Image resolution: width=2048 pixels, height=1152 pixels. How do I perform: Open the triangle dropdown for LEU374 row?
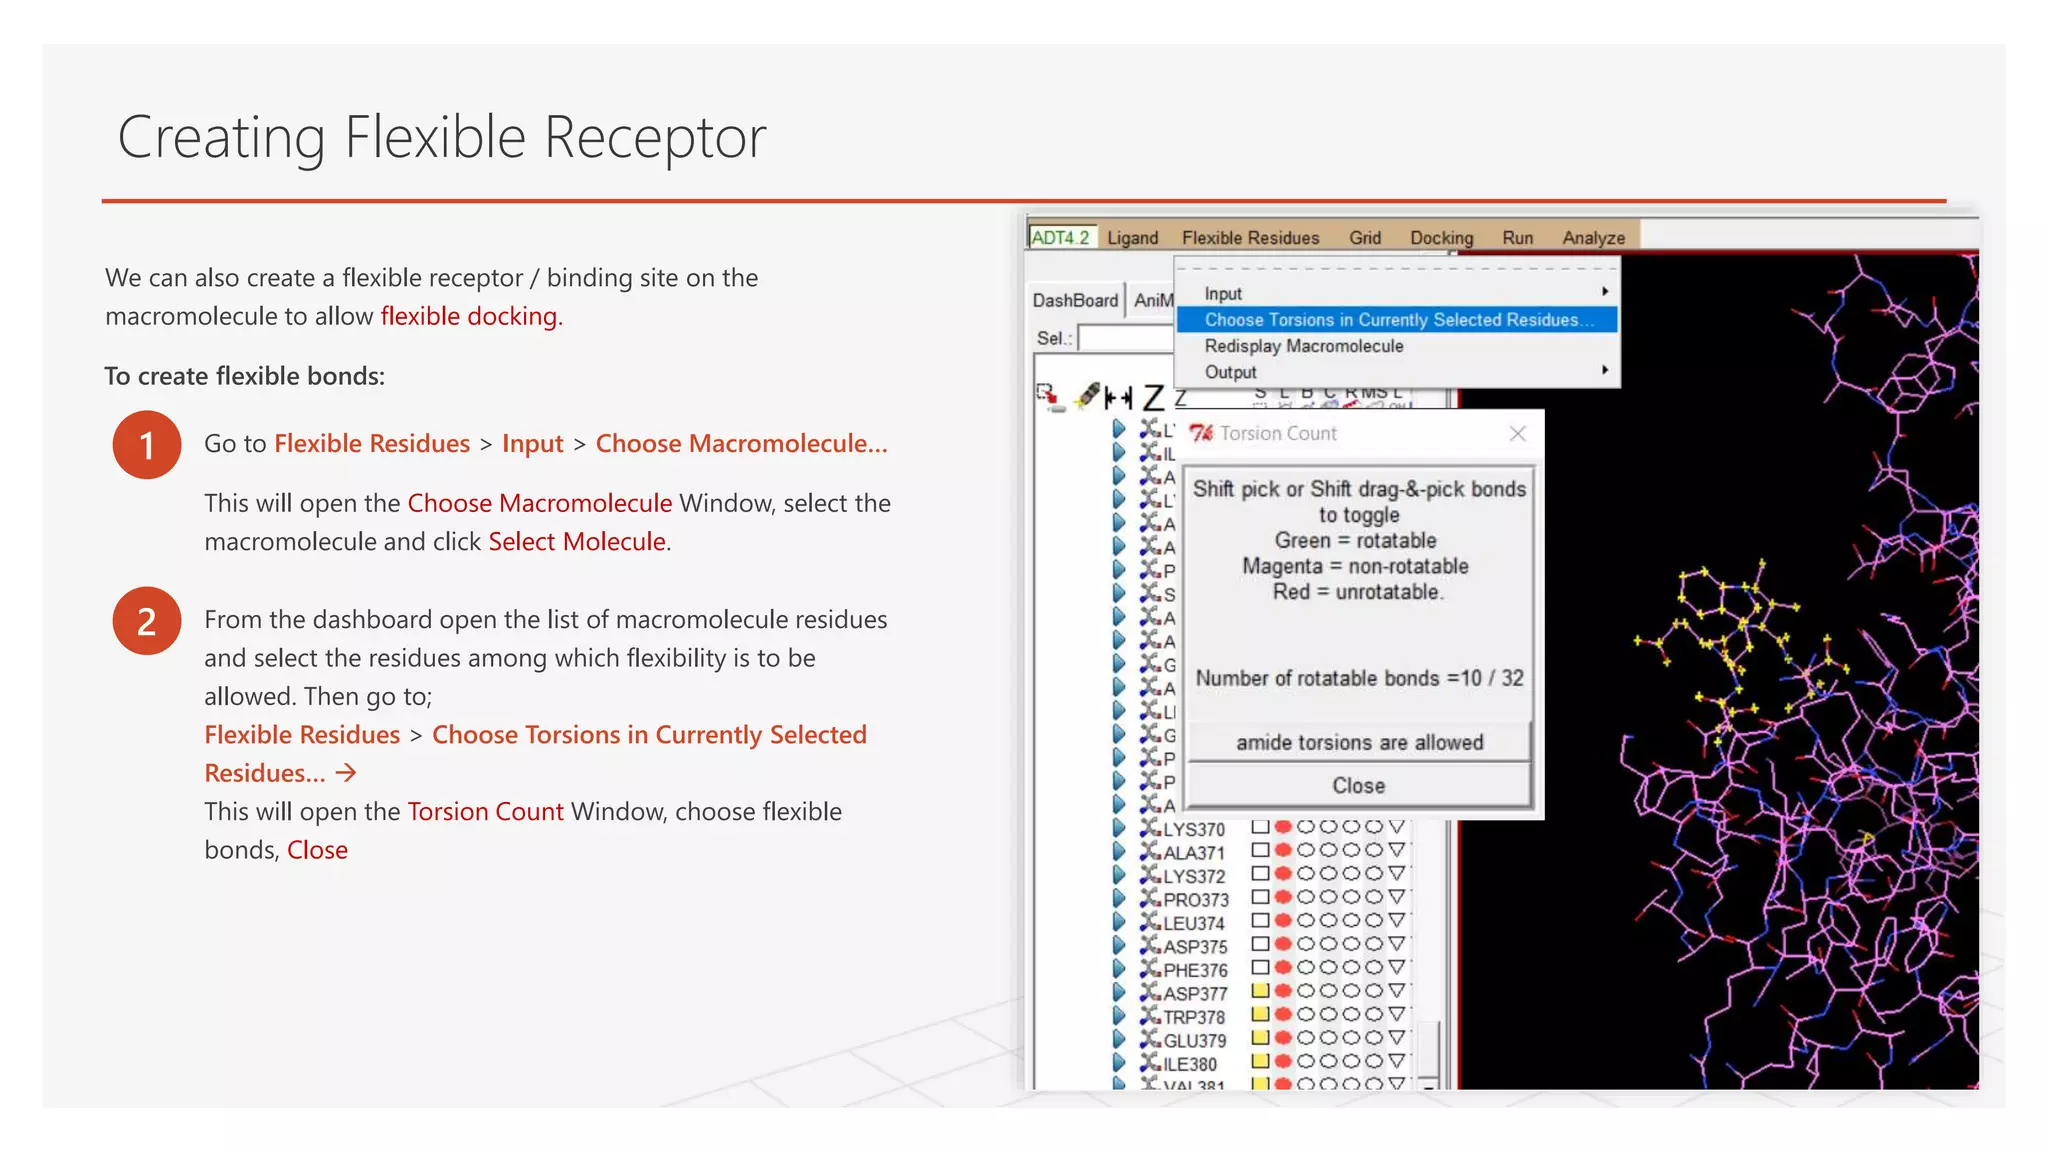pos(1397,921)
